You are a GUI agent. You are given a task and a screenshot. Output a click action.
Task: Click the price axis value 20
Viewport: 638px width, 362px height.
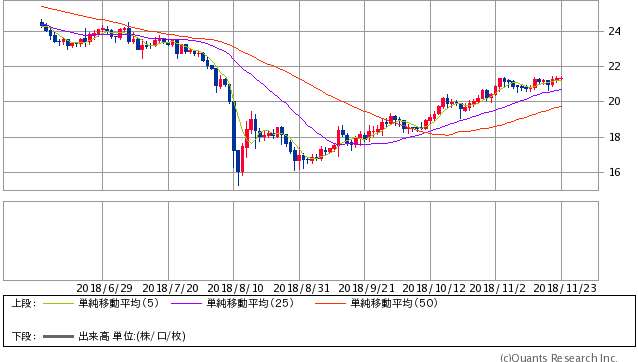pyautogui.click(x=614, y=101)
